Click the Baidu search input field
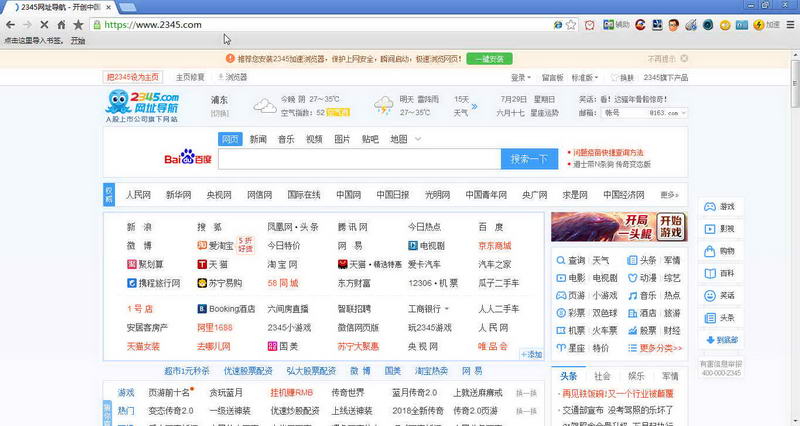The image size is (800, 426). (358, 159)
